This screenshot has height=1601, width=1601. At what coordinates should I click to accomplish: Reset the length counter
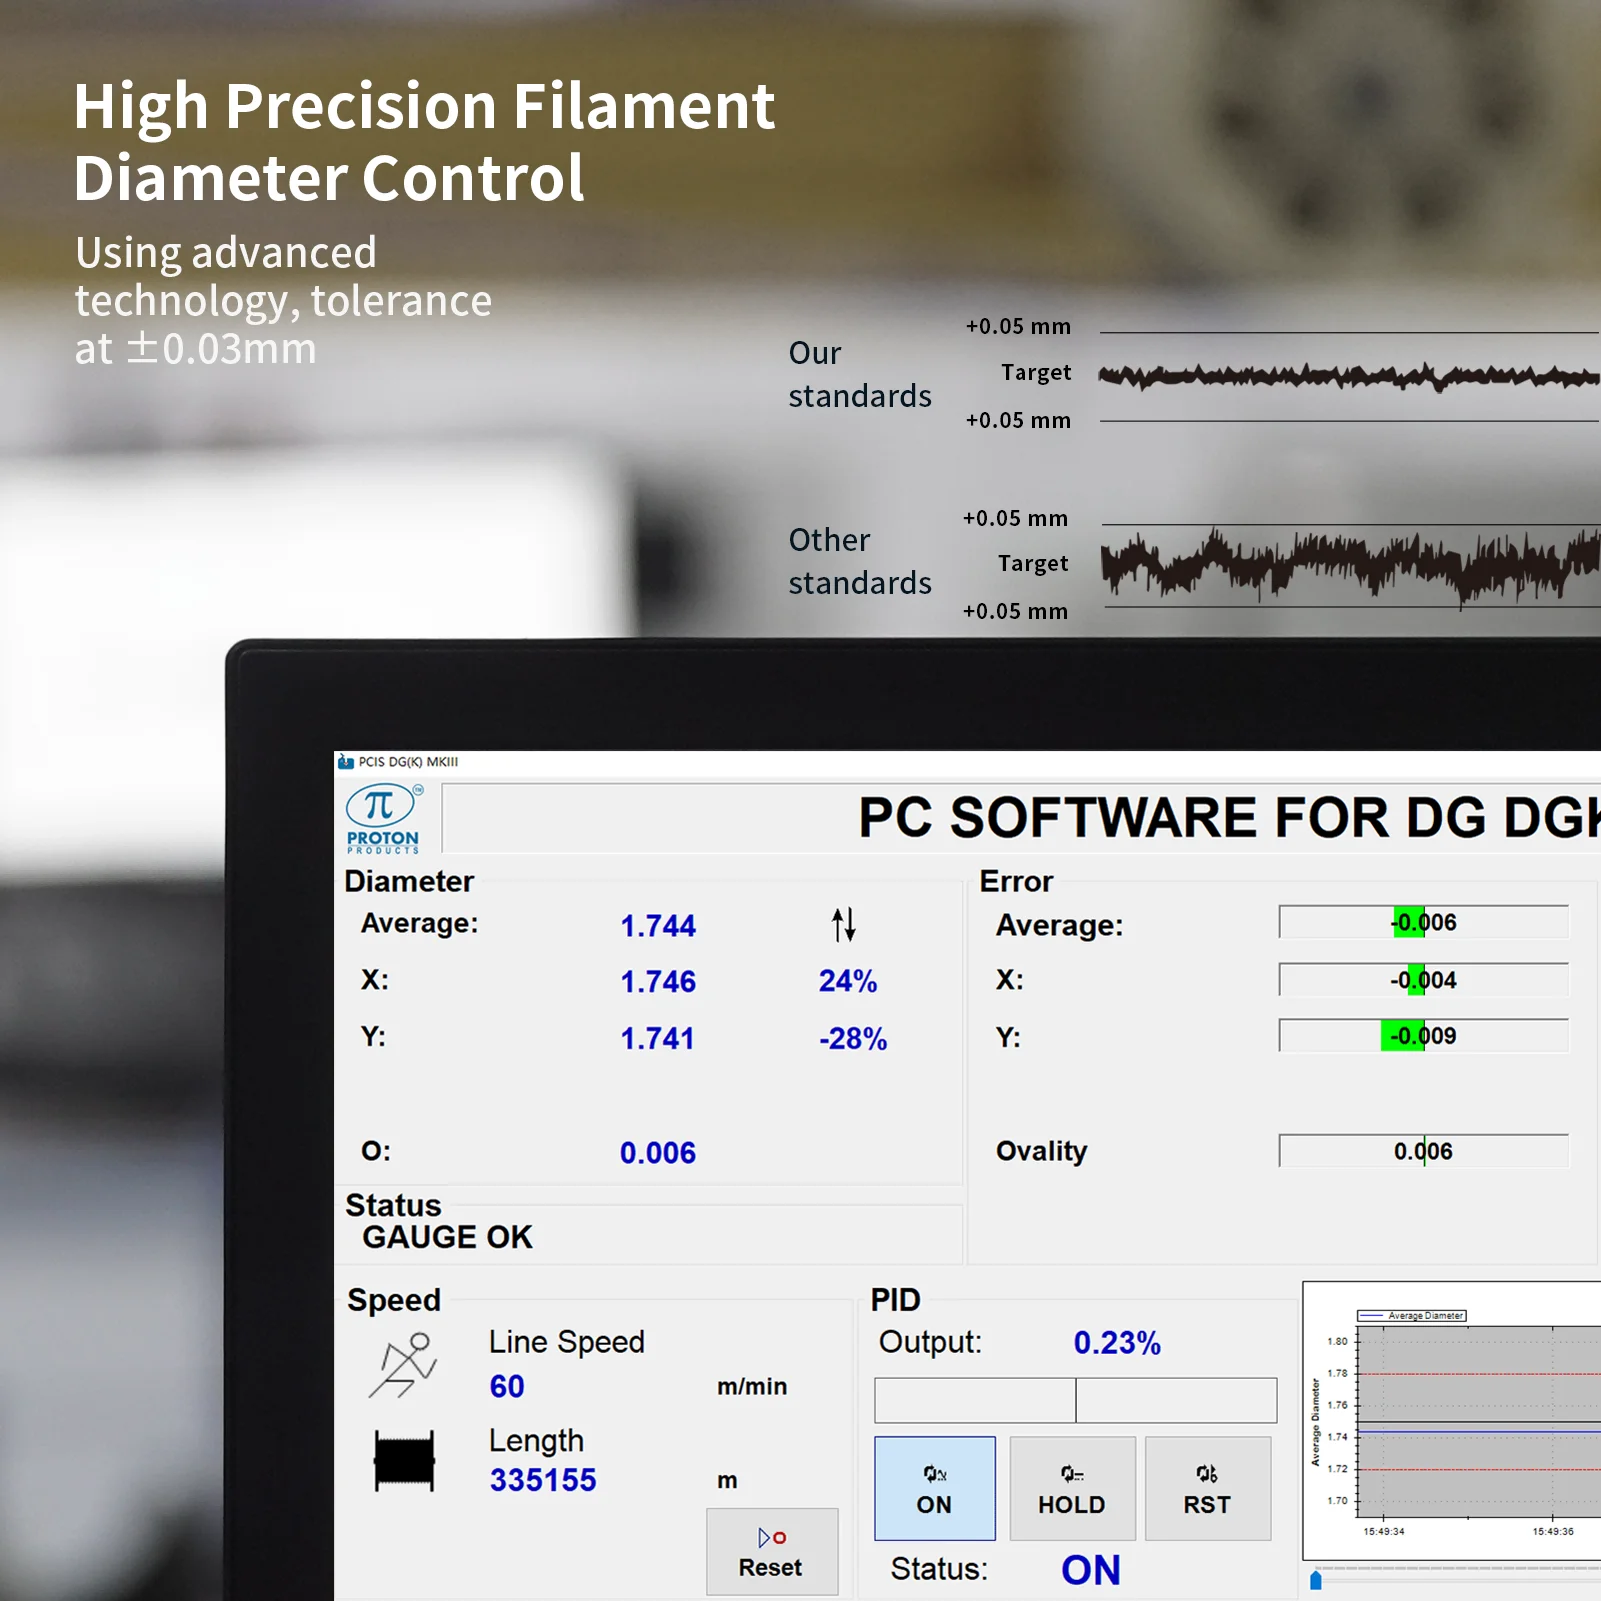pos(771,1551)
